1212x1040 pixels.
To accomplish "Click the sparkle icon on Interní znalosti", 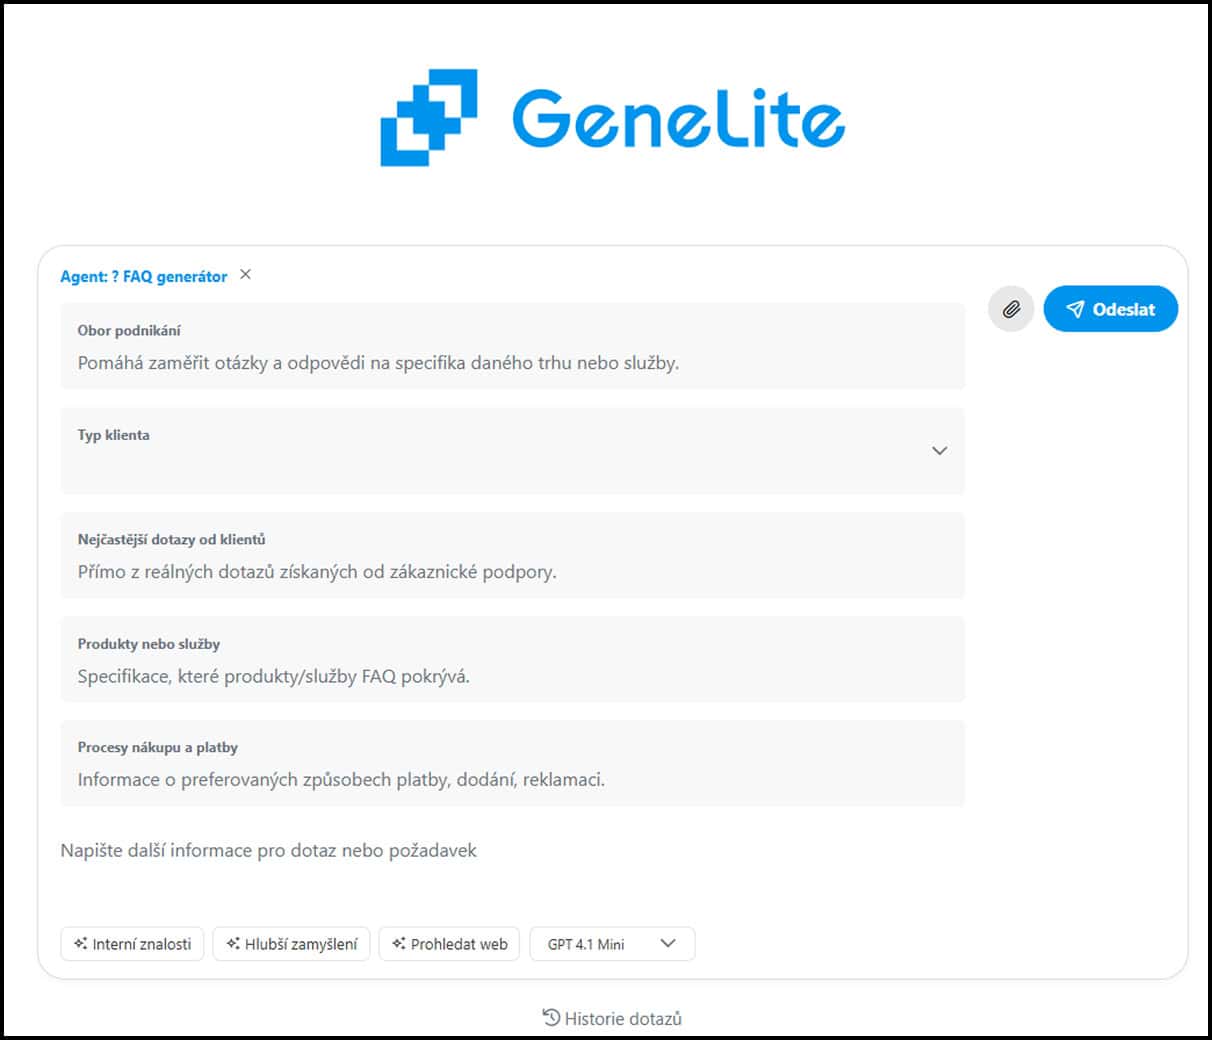I will [x=81, y=943].
